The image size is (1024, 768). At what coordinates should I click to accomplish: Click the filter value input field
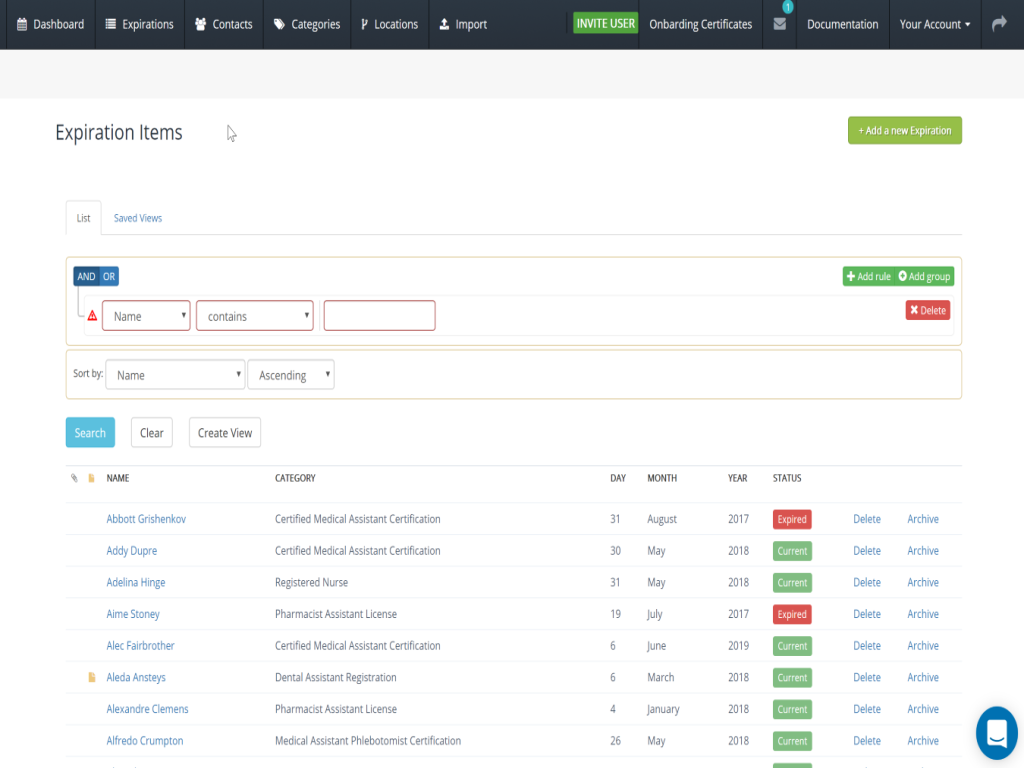coord(379,315)
